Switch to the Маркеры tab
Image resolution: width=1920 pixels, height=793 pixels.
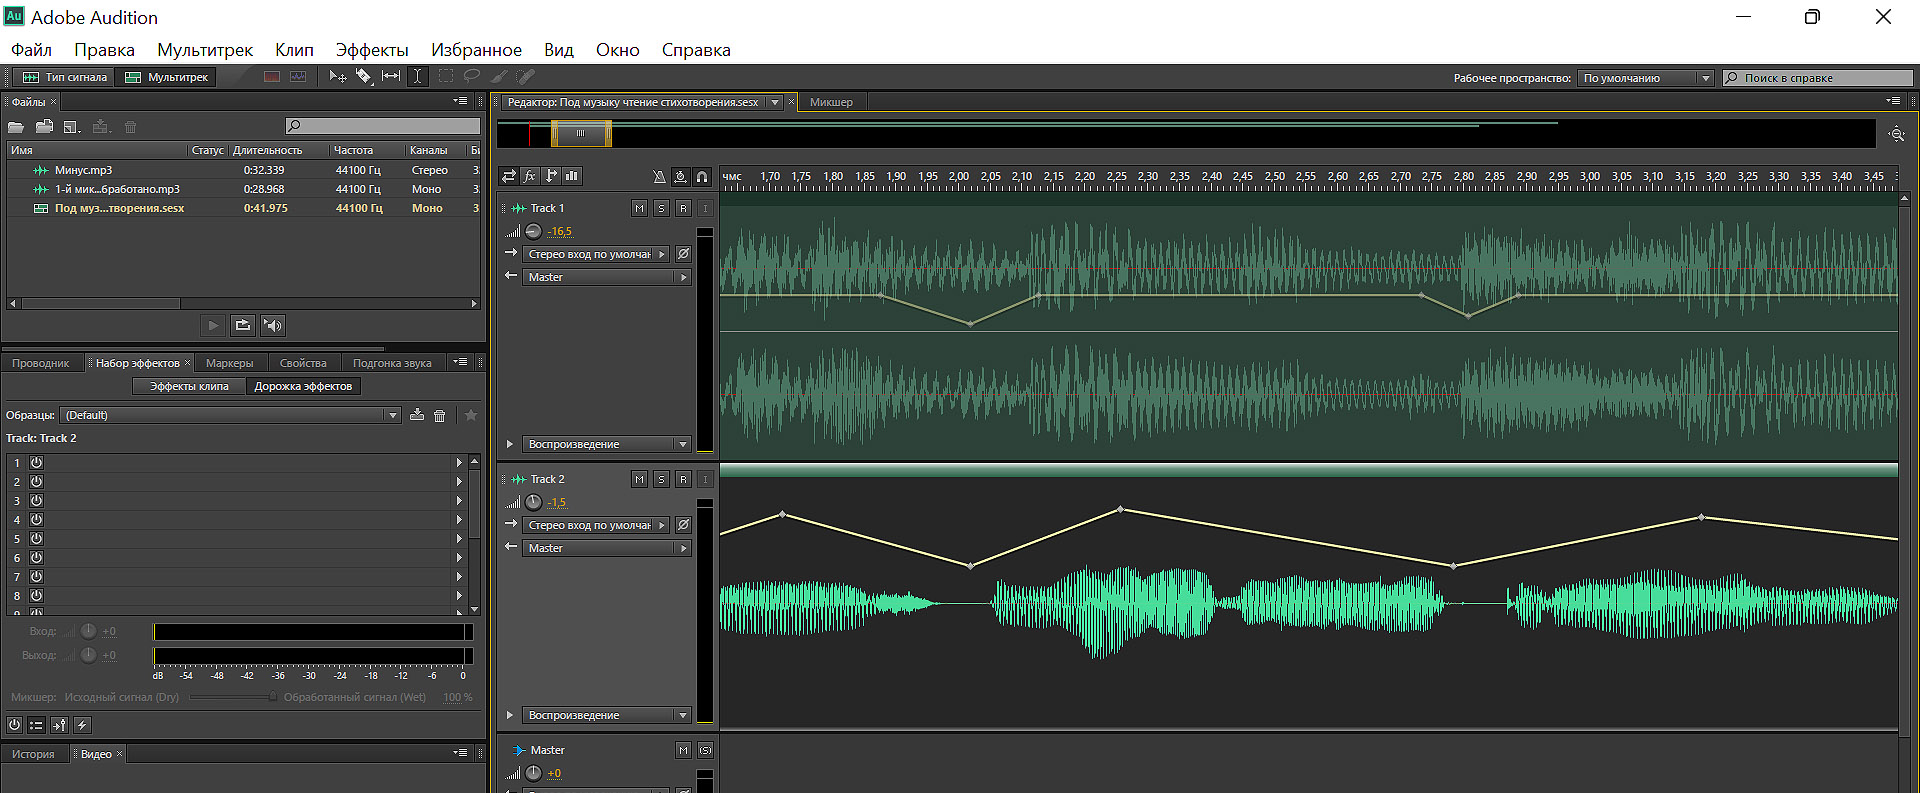click(x=230, y=363)
